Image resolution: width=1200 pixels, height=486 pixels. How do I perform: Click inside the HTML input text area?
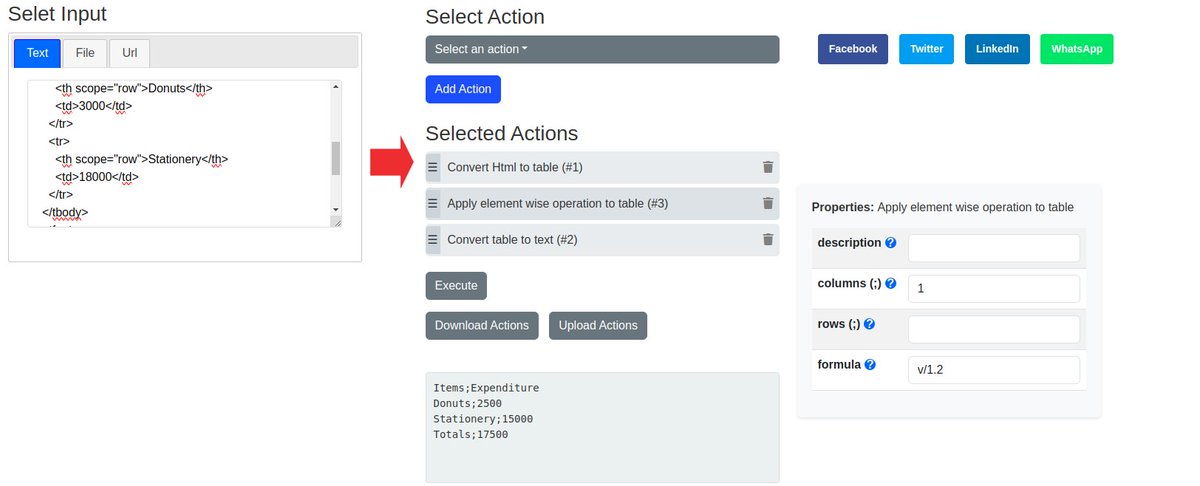click(180, 153)
